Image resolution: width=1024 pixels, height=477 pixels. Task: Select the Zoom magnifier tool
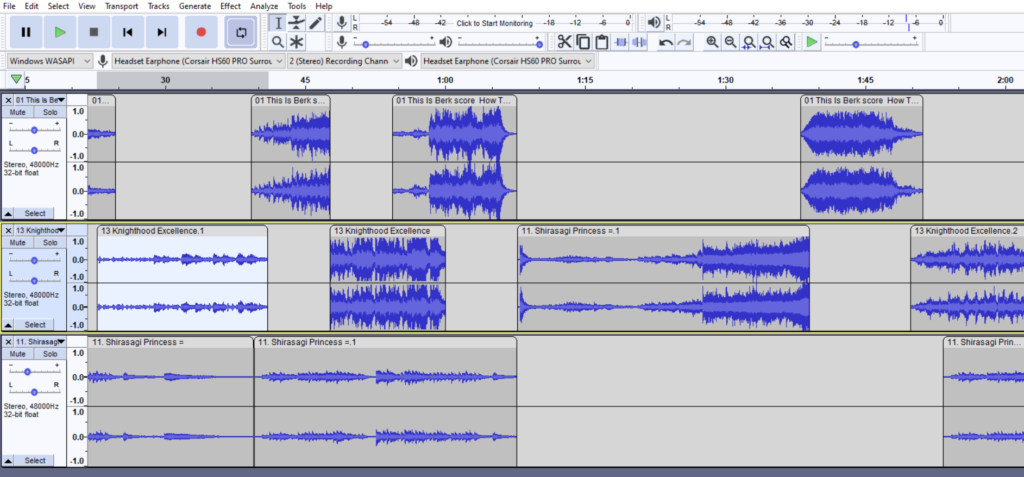[x=278, y=42]
